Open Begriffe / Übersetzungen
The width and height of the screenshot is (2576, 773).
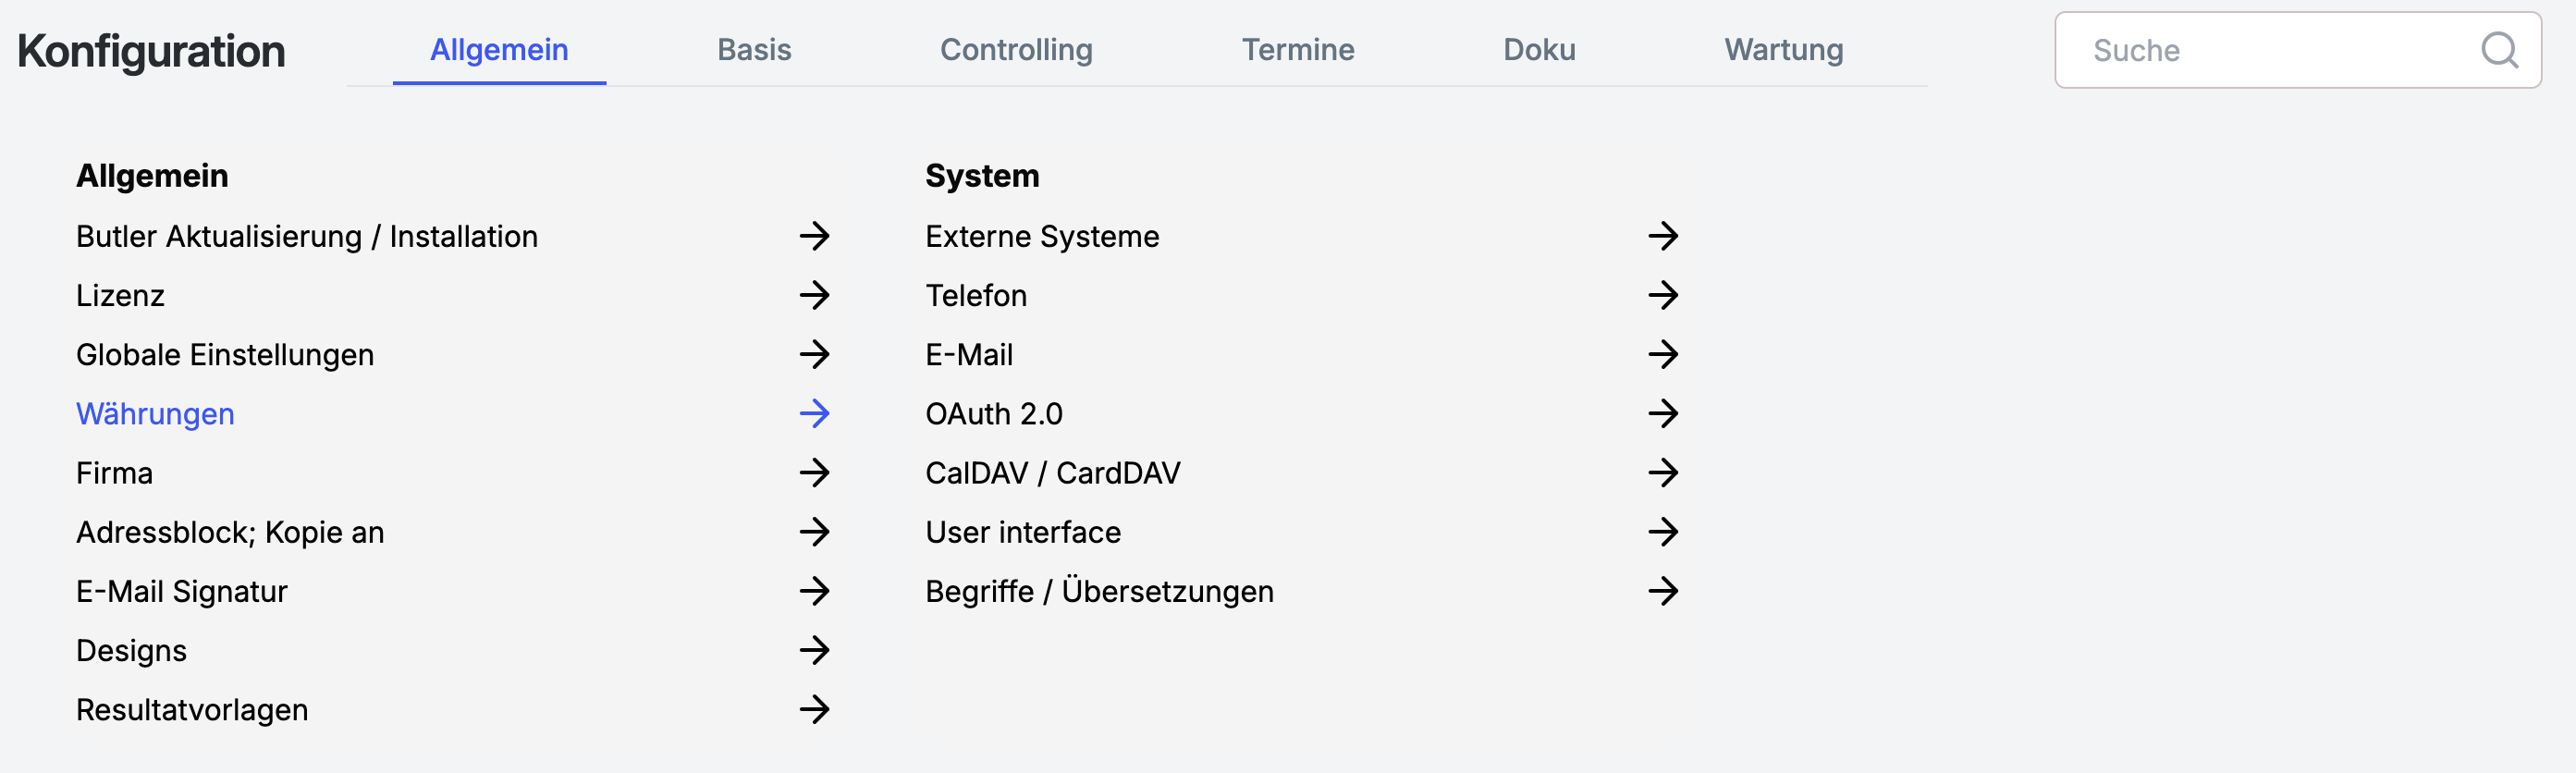1099,591
